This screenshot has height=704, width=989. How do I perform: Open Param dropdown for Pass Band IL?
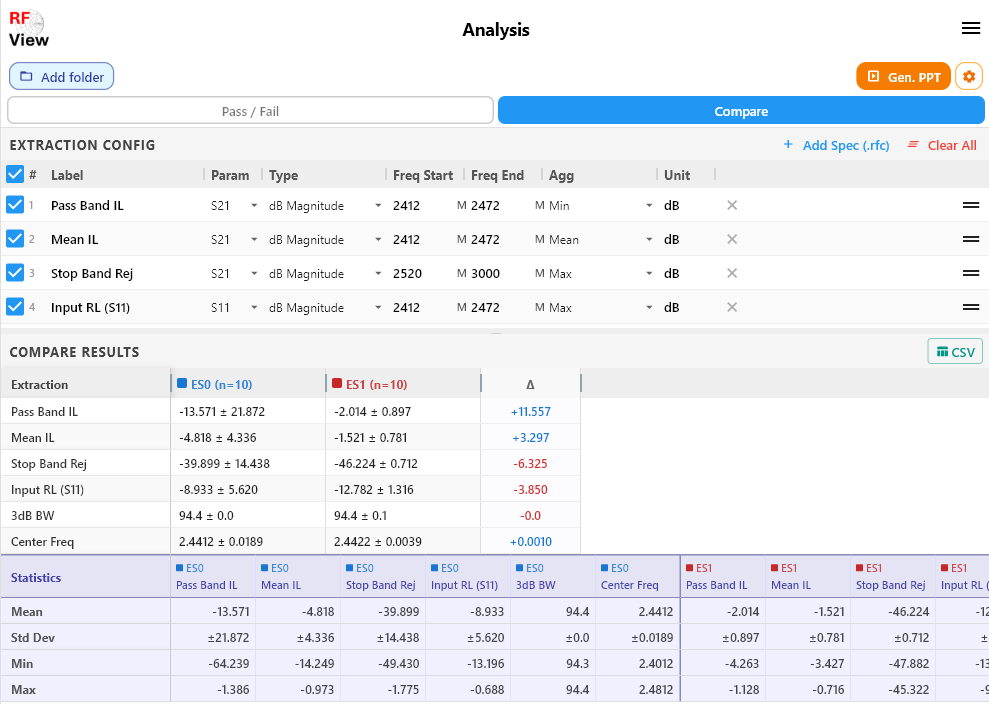pyautogui.click(x=234, y=206)
